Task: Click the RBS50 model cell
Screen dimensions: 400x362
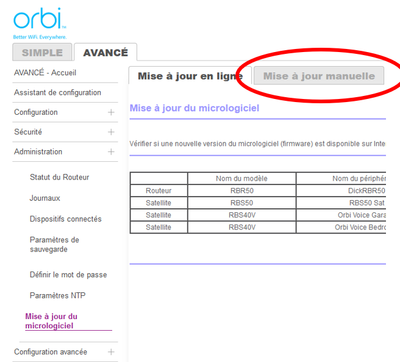Action: pos(242,203)
